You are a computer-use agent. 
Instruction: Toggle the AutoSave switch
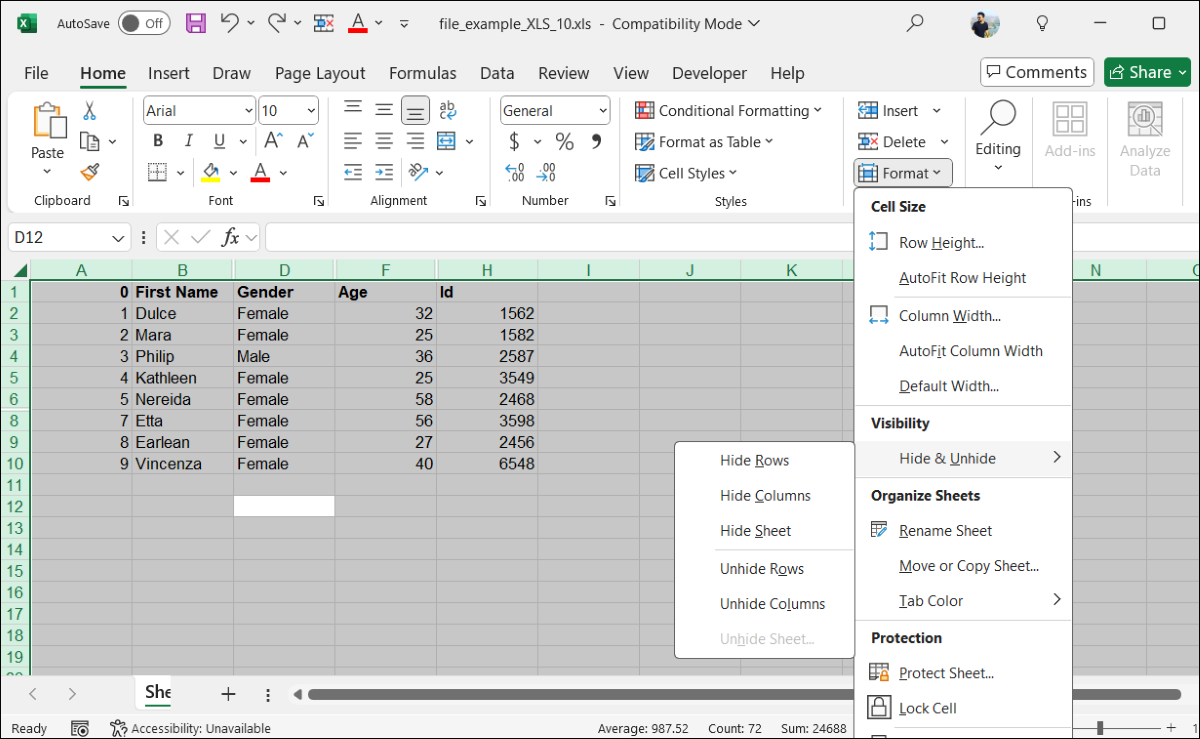point(144,23)
